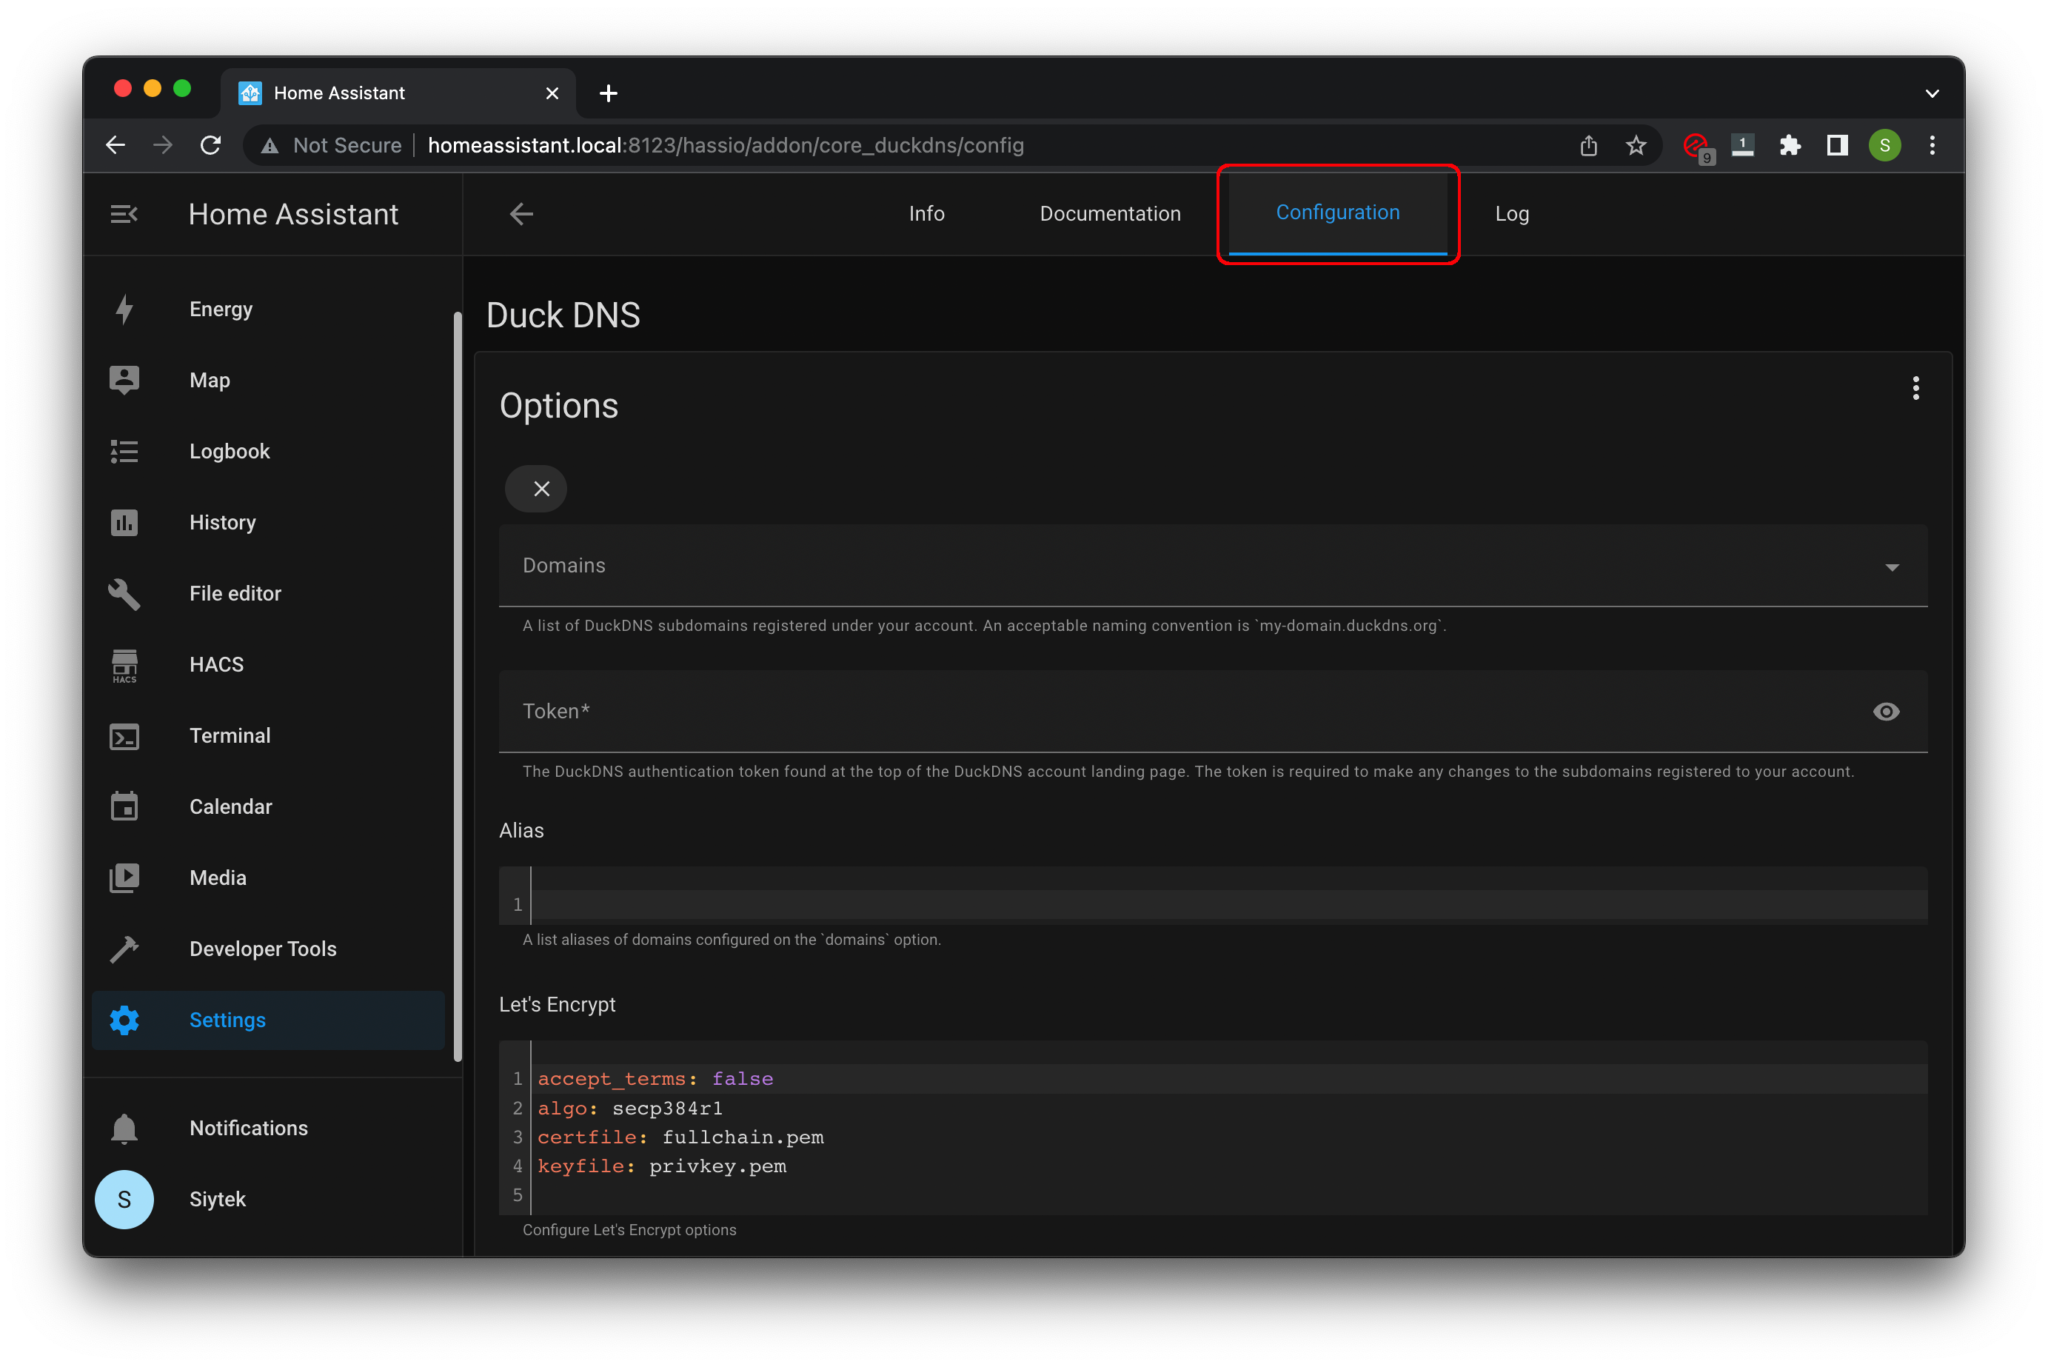The width and height of the screenshot is (2048, 1367).
Task: Expand the Domains dropdown arrow
Action: tap(1891, 567)
